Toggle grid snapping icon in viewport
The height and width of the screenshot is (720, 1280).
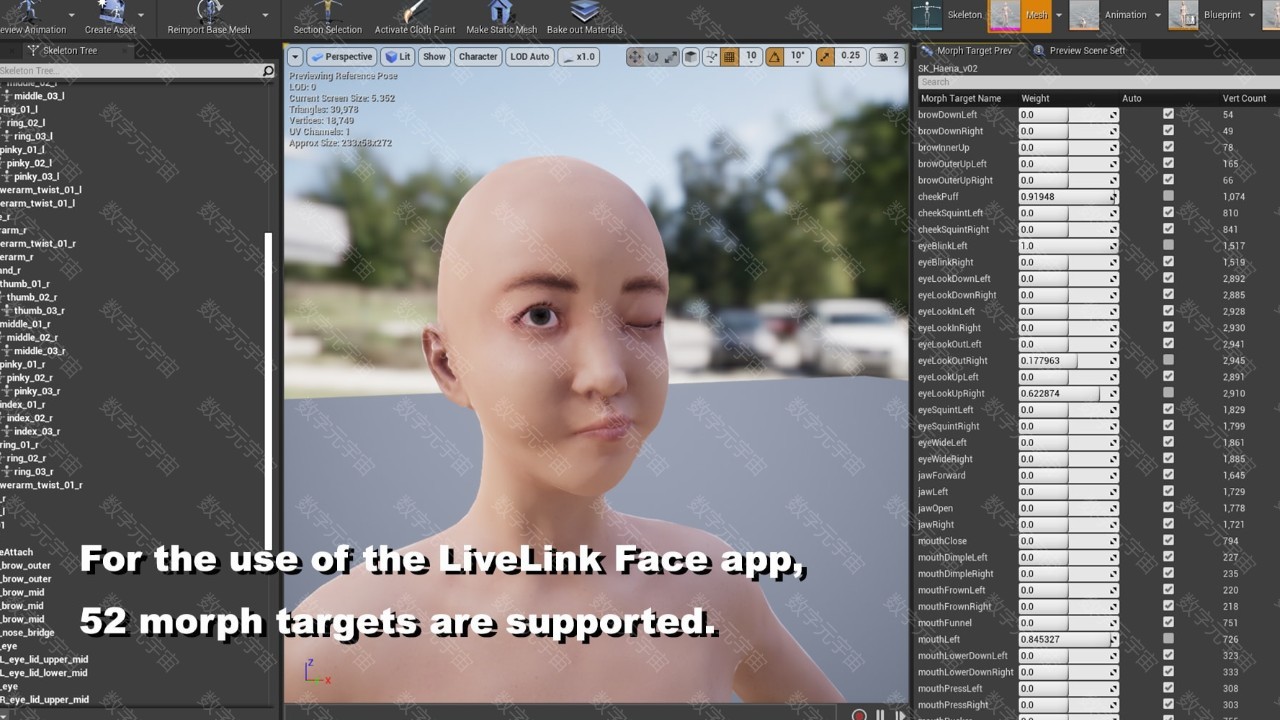[730, 57]
